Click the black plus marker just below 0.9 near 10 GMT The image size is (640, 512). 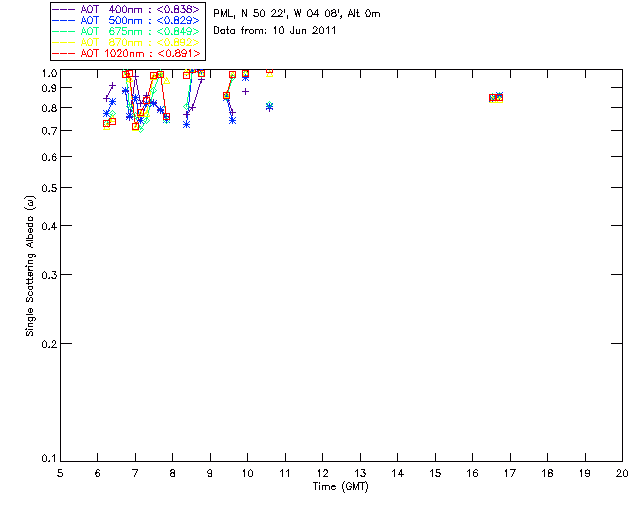click(246, 91)
